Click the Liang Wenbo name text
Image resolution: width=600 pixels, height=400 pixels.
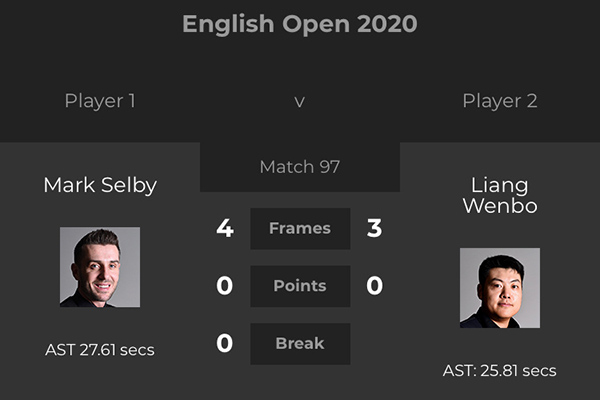[x=500, y=196]
